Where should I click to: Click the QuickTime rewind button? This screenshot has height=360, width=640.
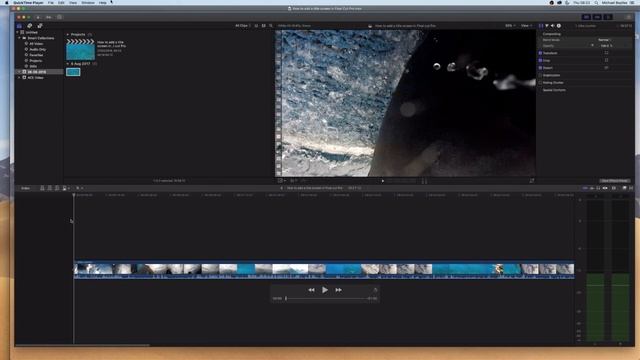tap(311, 290)
